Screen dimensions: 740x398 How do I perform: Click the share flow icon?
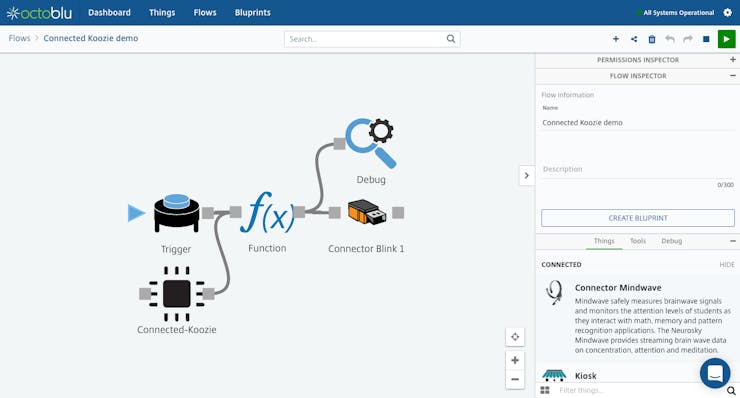pos(634,39)
